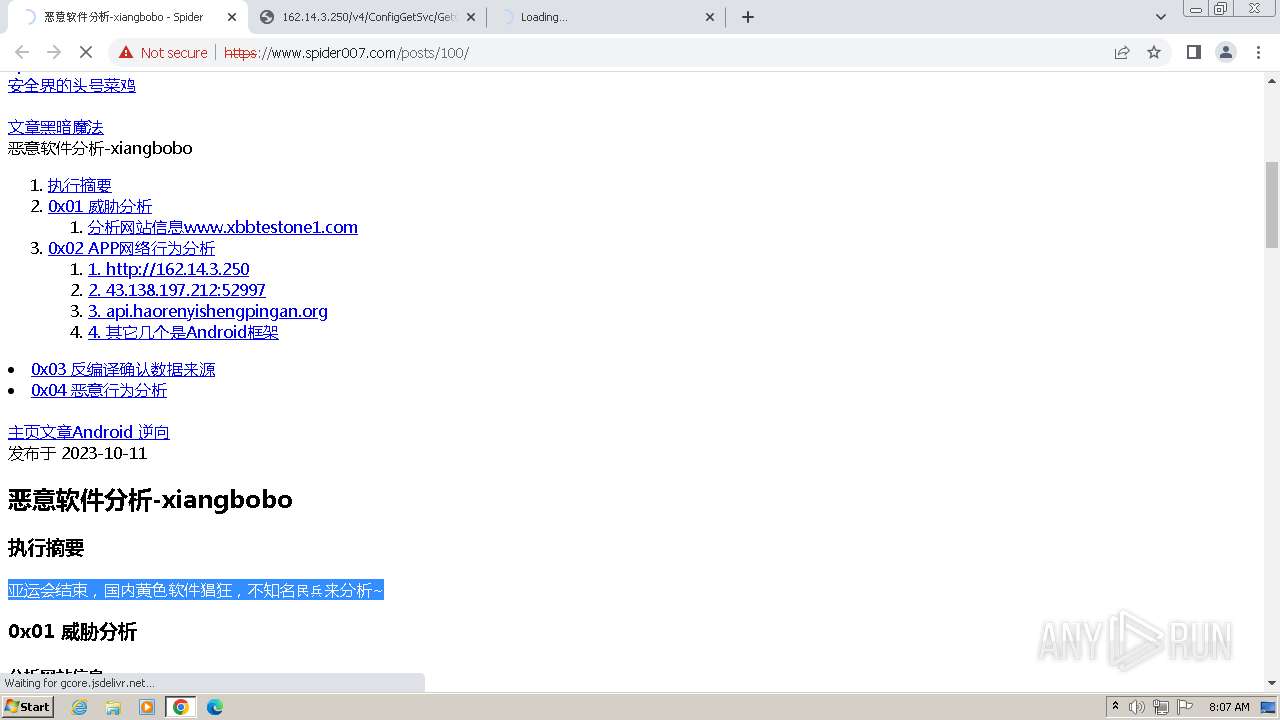The image size is (1280, 720).
Task: Open the Chrome profile avatar
Action: [1226, 52]
